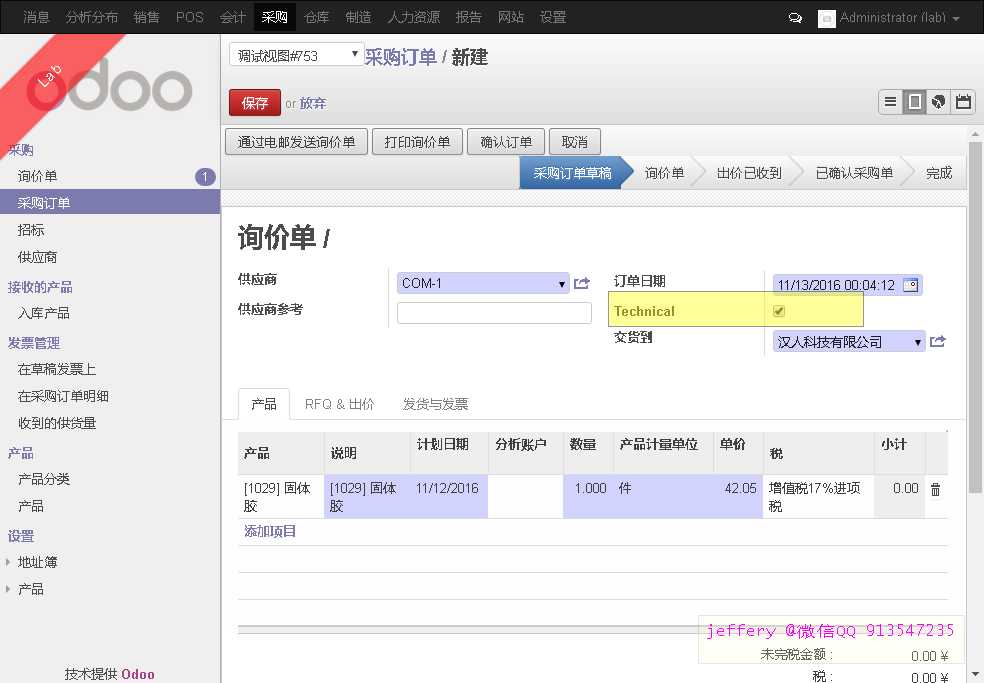Click the 确认订单 button
The image size is (984, 683).
pos(506,142)
